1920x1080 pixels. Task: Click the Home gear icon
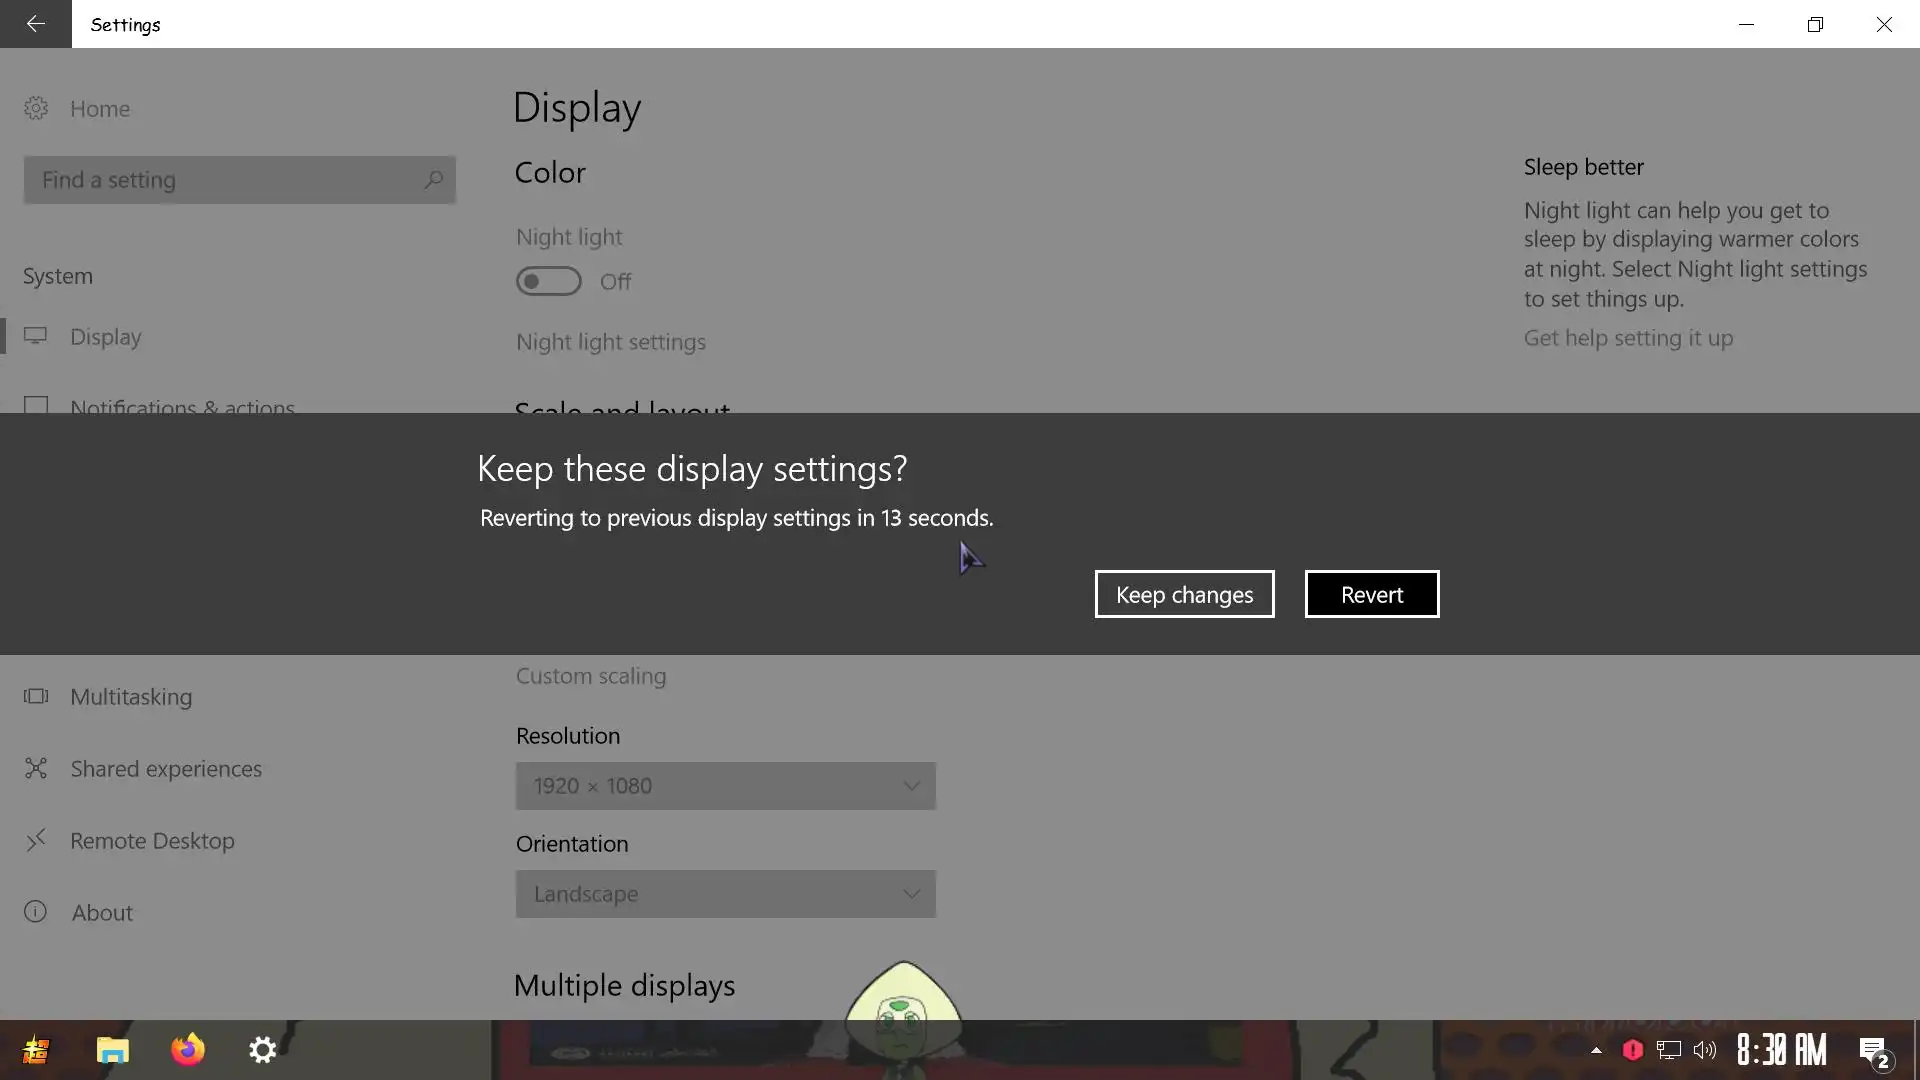click(36, 108)
